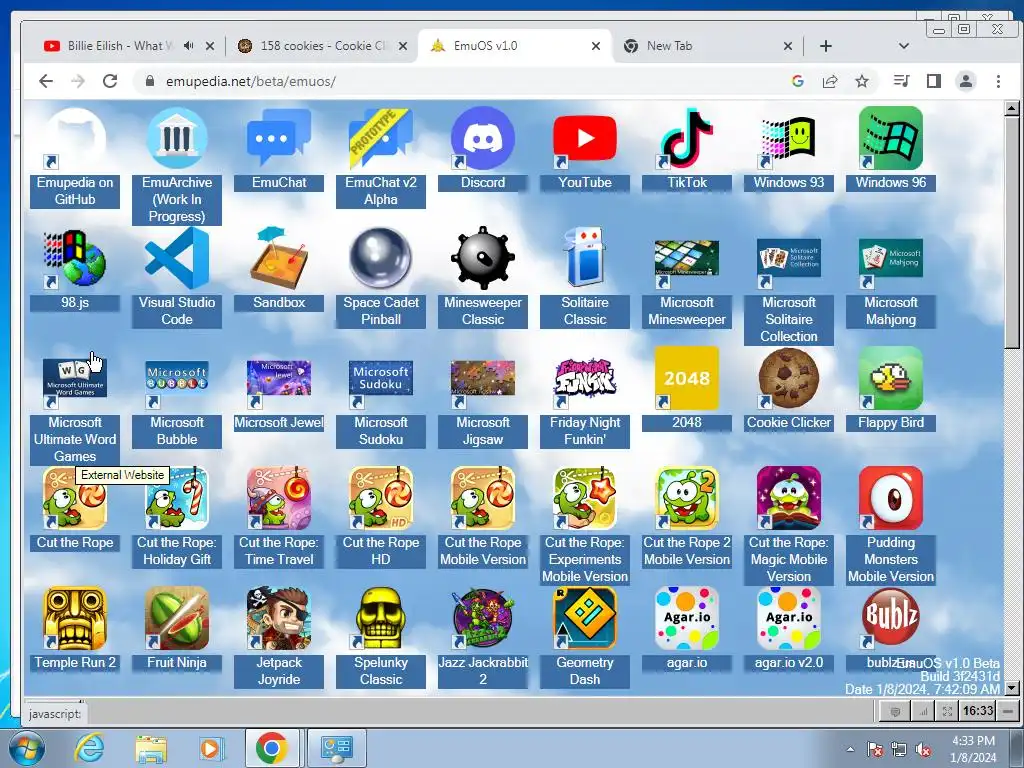Open the Flappy Bird icon
Viewport: 1024px width, 768px height.
(x=891, y=379)
